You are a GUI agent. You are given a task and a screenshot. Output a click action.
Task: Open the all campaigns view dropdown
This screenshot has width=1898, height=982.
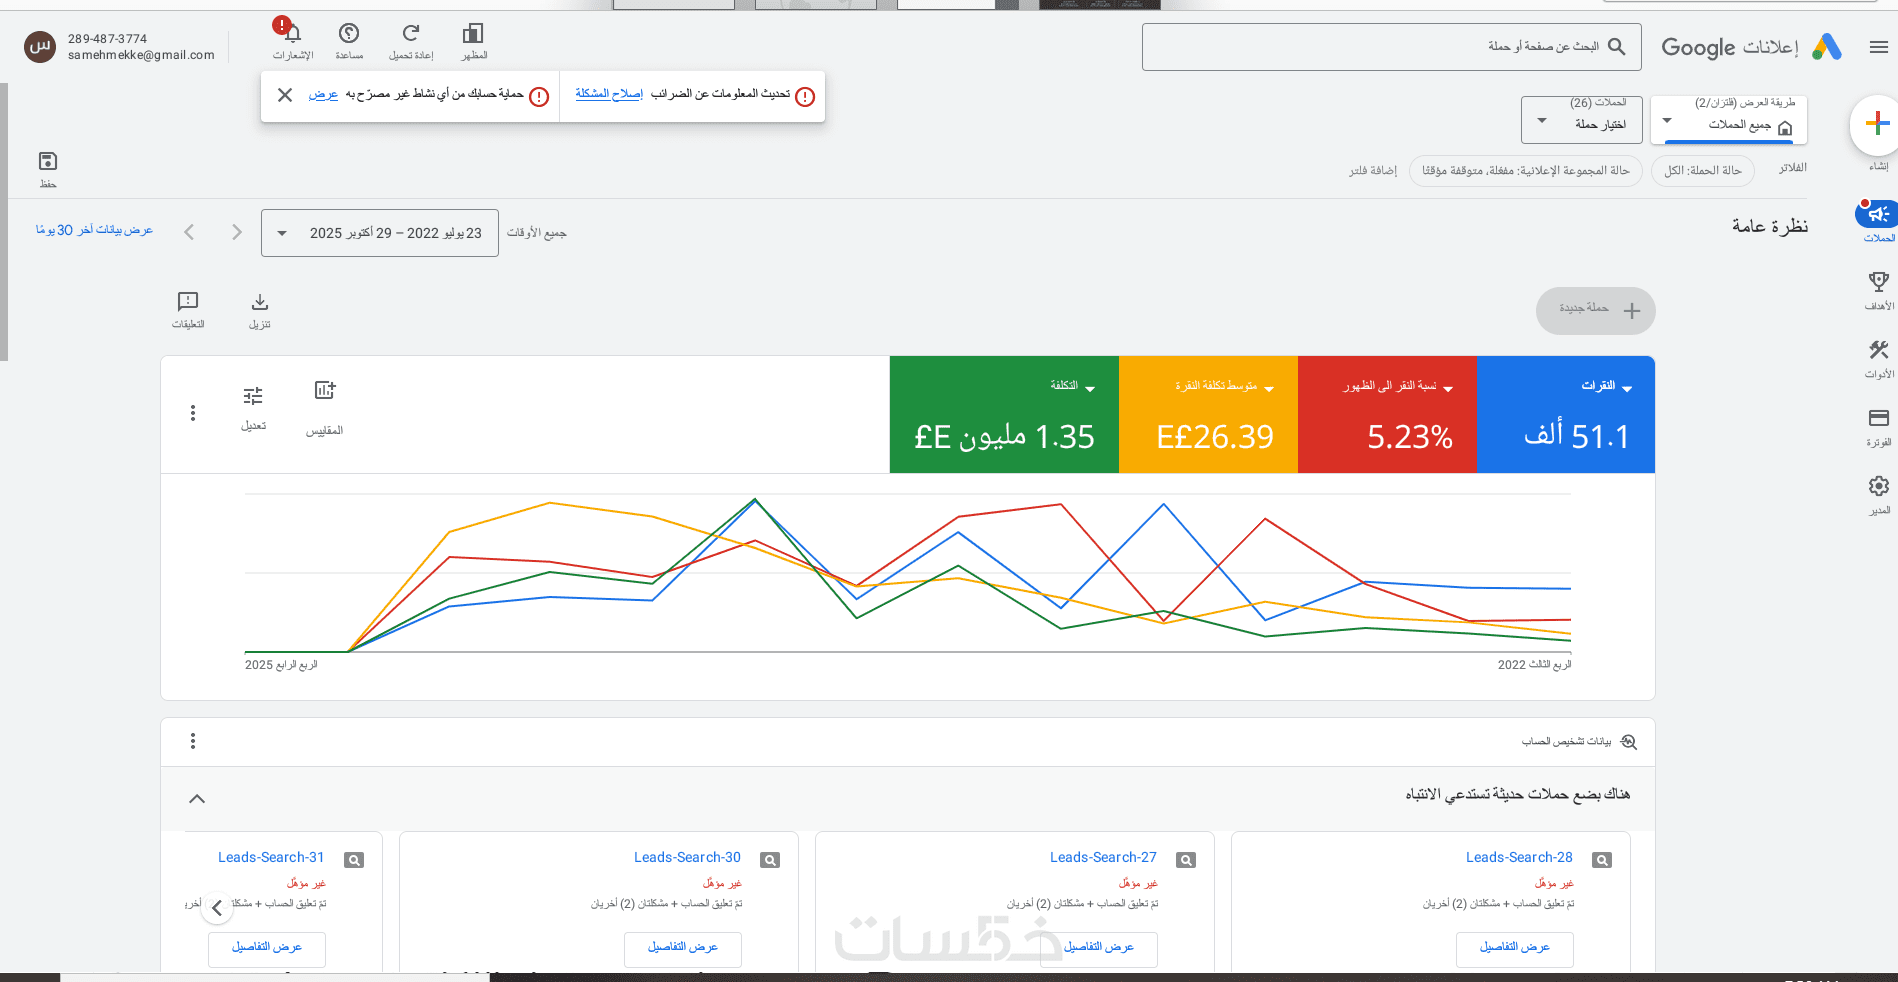(x=1729, y=120)
